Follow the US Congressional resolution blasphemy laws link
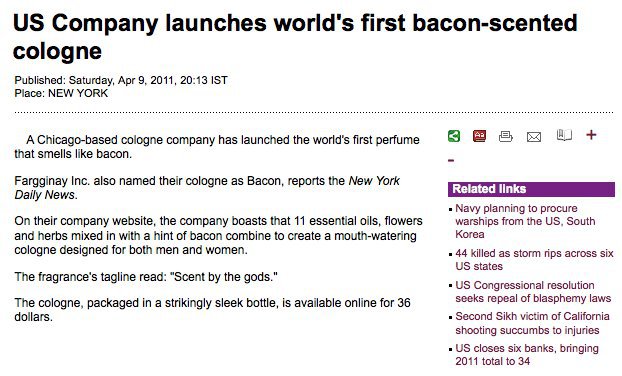This screenshot has width=622, height=376. point(533,292)
